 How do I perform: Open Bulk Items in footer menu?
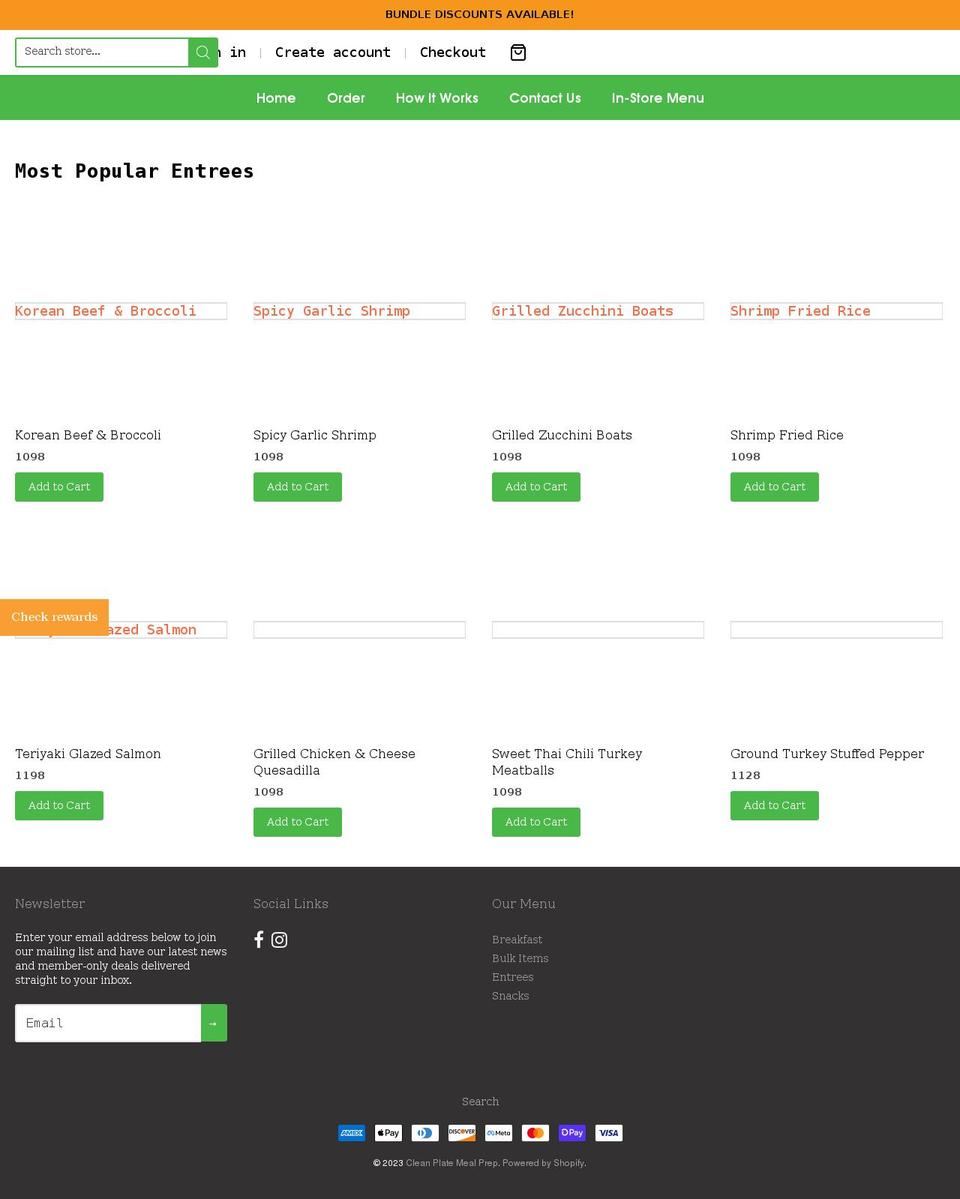click(x=520, y=958)
